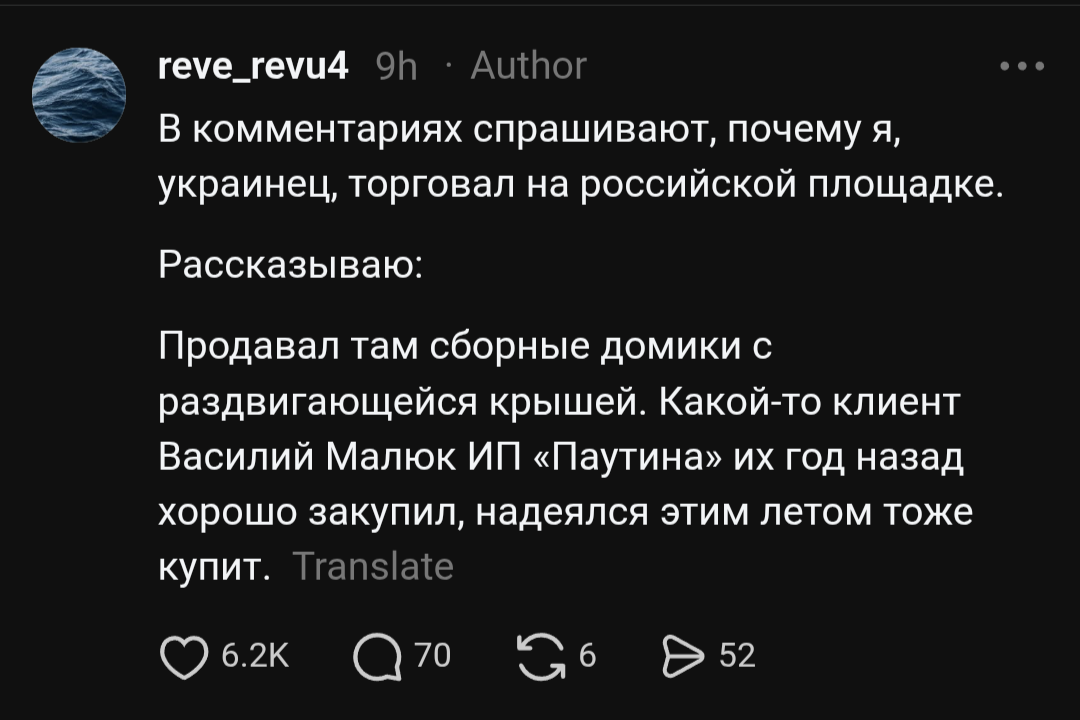Open the three-dot more options menu
Viewport: 1080px width, 720px height.
tap(1022, 67)
